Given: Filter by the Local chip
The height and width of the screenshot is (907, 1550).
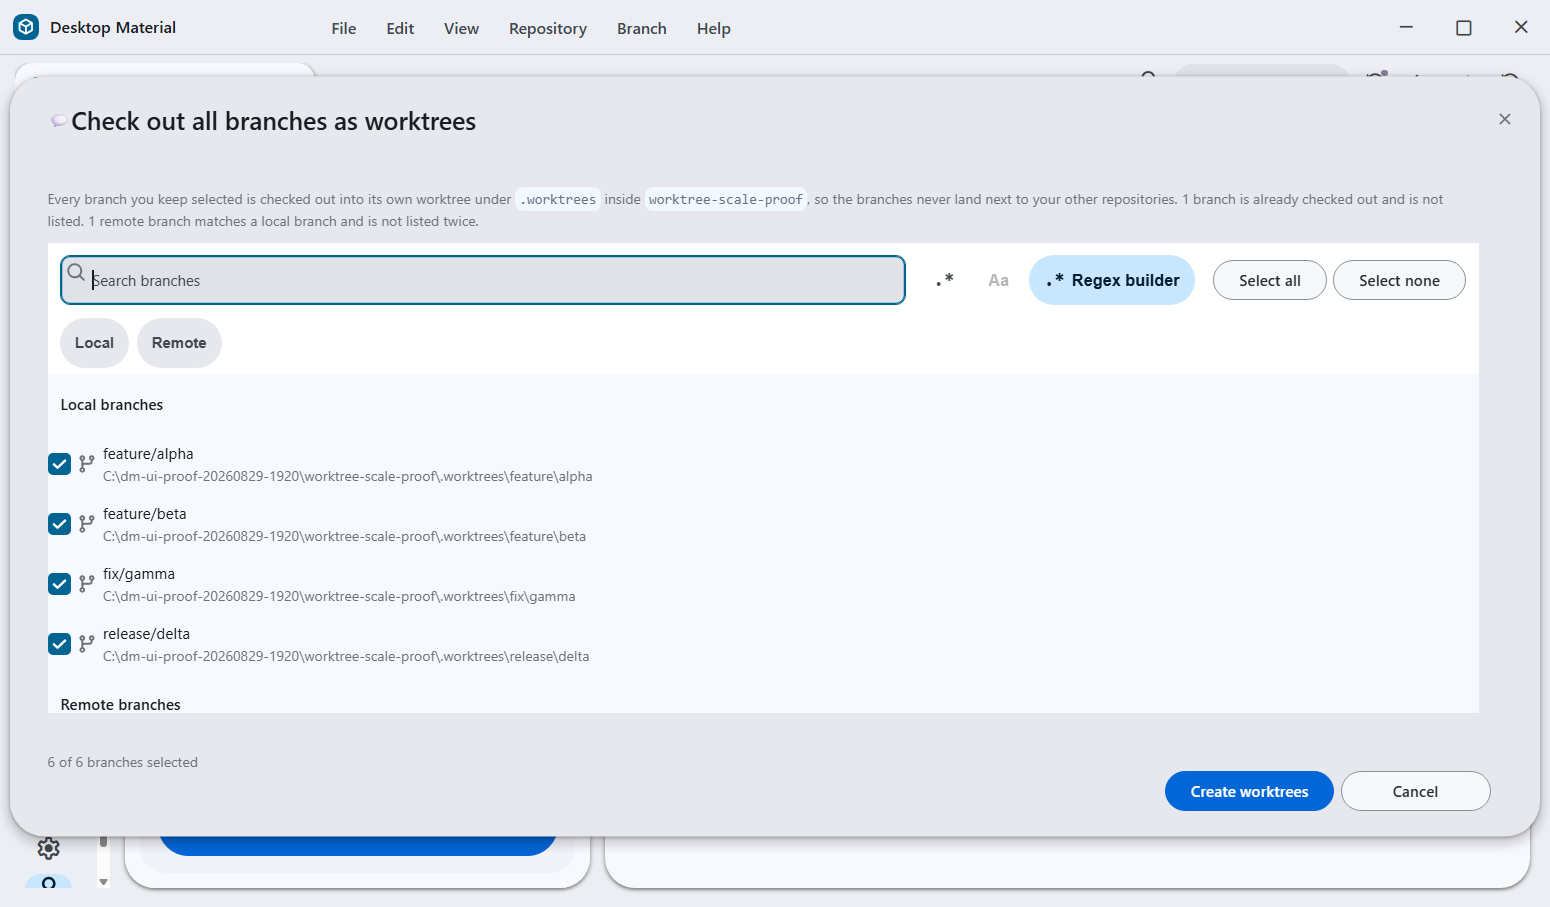Looking at the screenshot, I should [x=94, y=343].
